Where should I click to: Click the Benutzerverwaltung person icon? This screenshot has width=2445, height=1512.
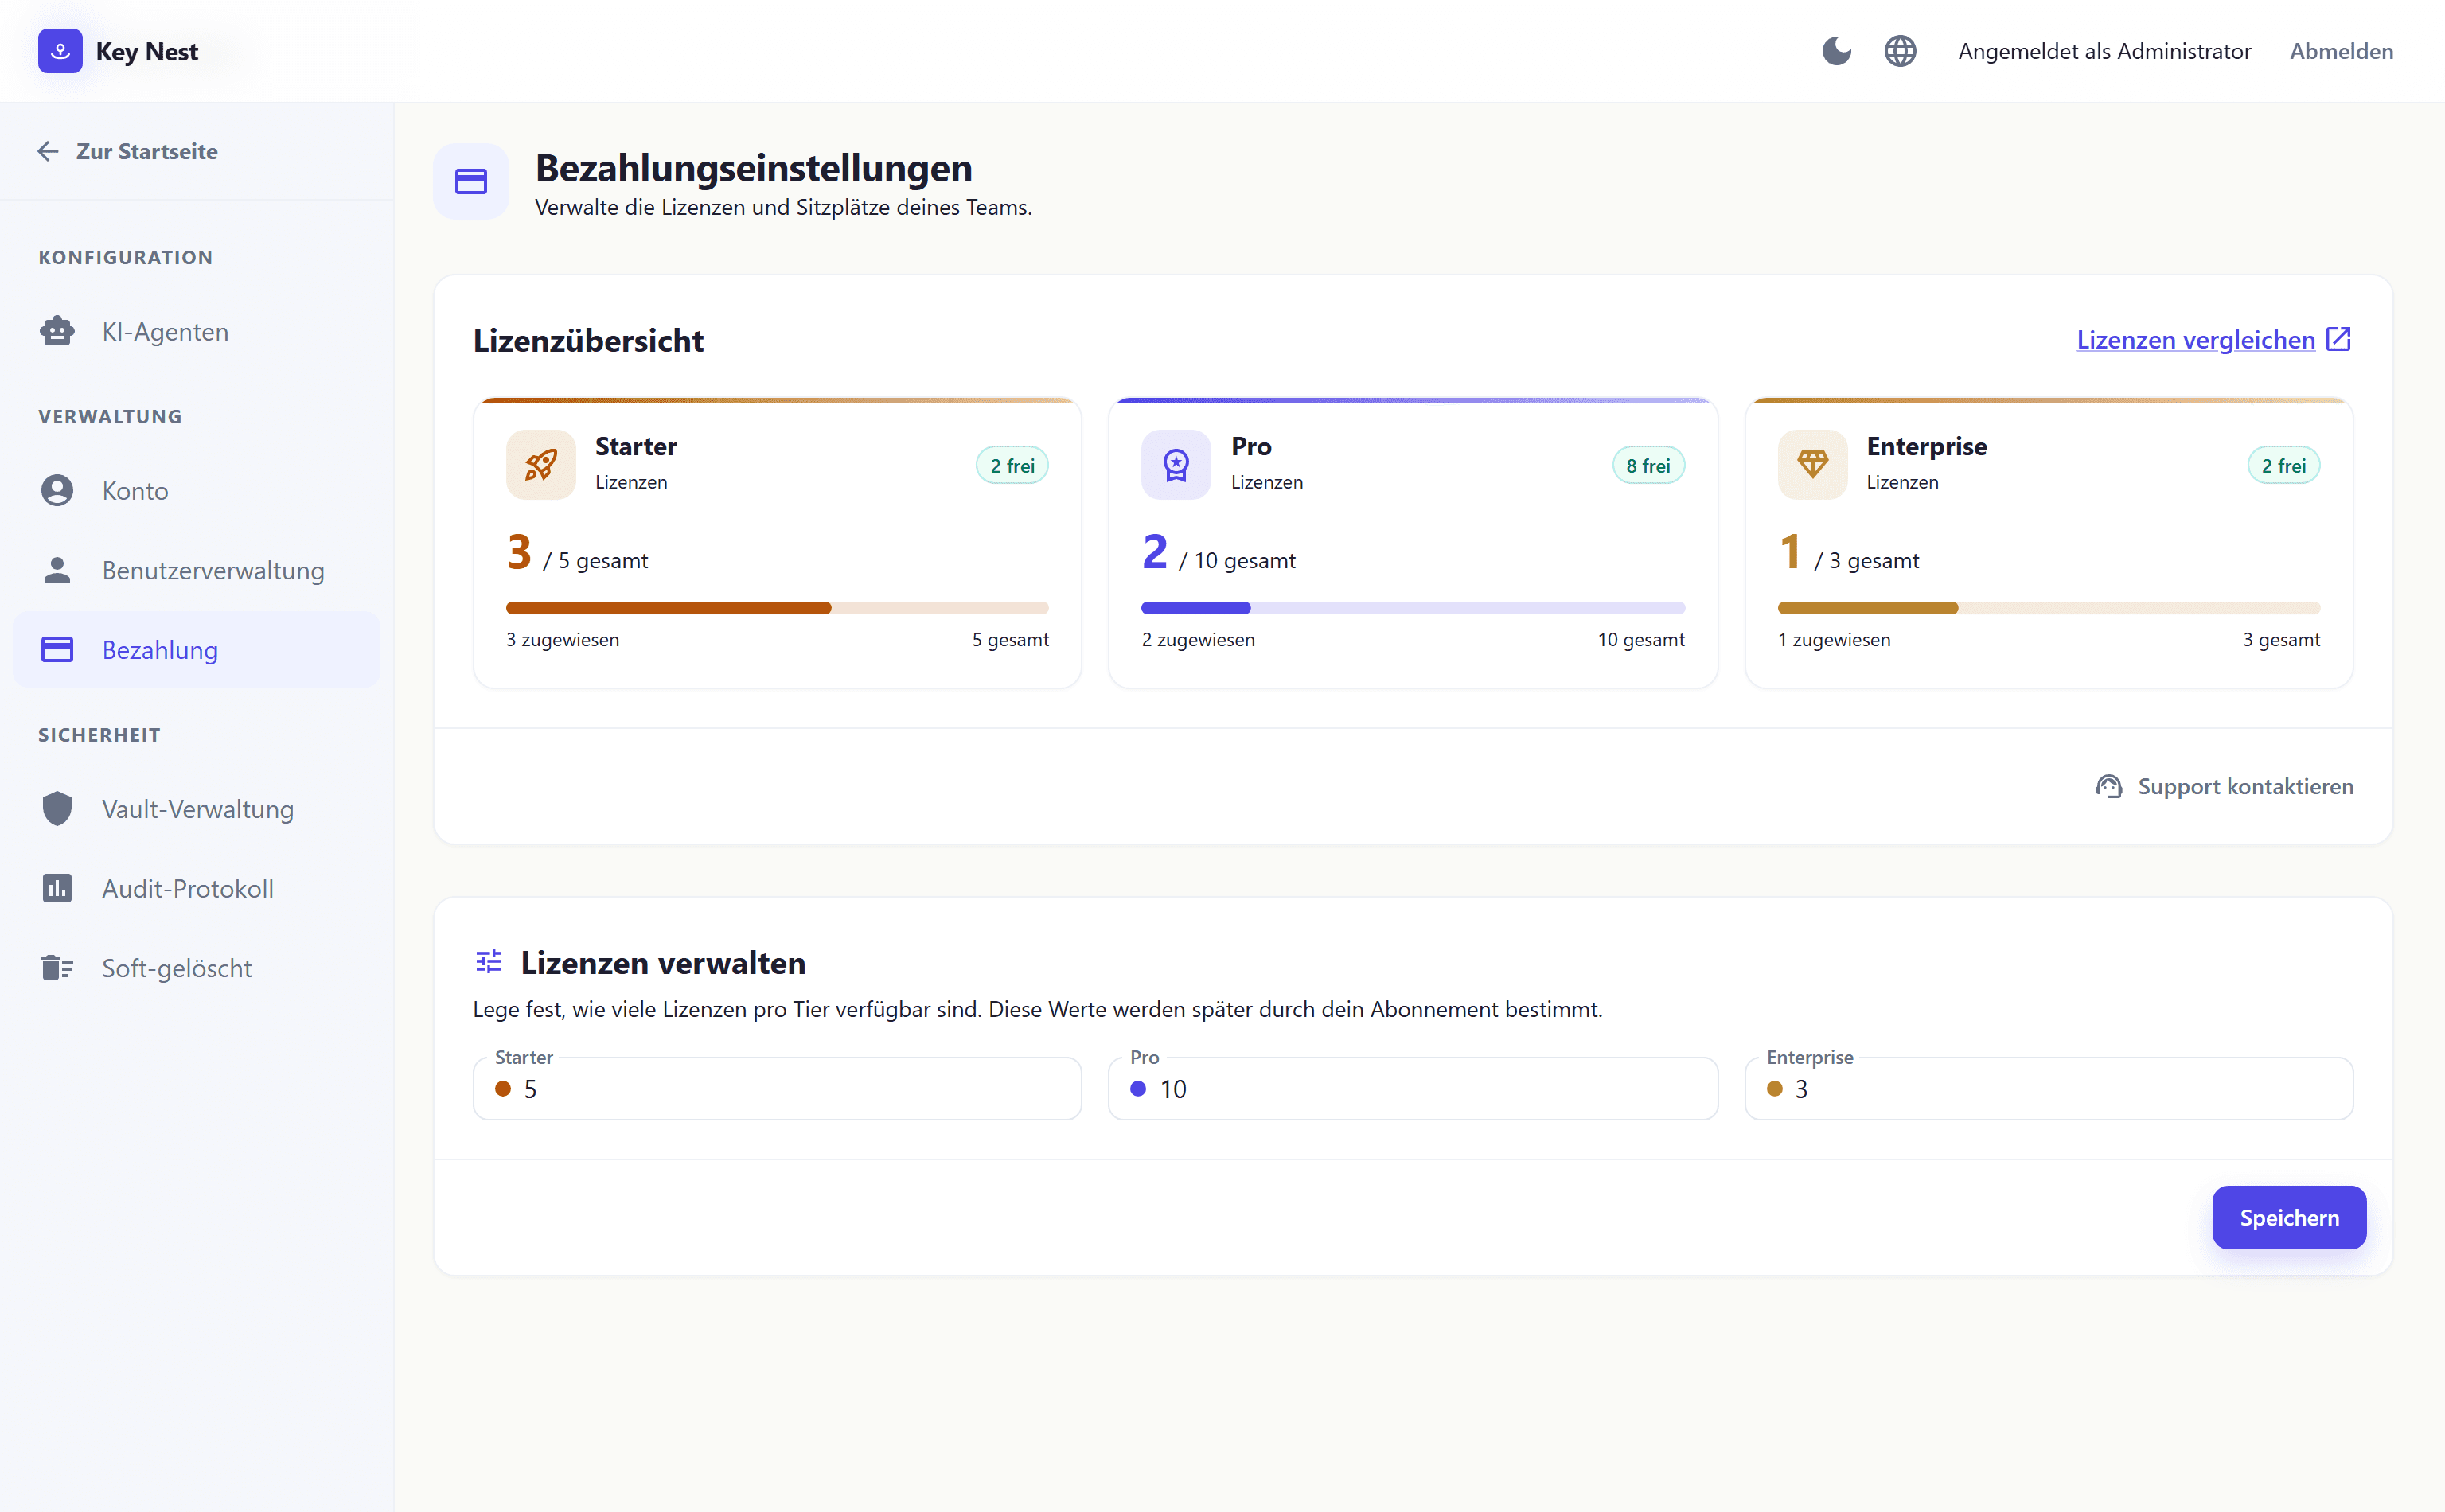pos(57,570)
